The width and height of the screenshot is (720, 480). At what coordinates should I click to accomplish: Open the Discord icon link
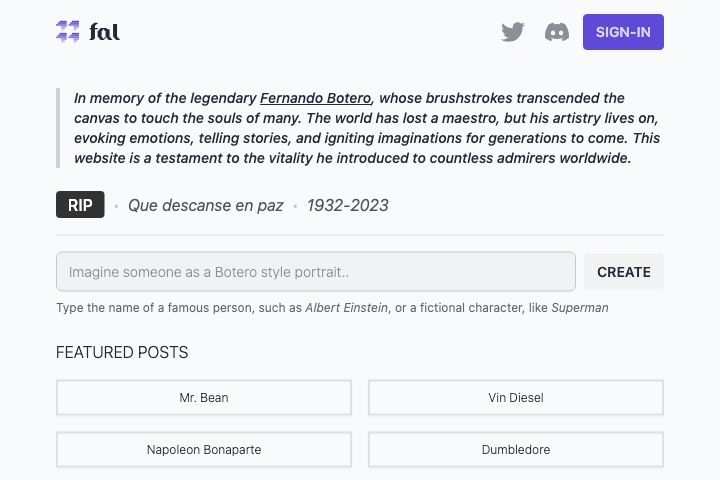tap(557, 32)
